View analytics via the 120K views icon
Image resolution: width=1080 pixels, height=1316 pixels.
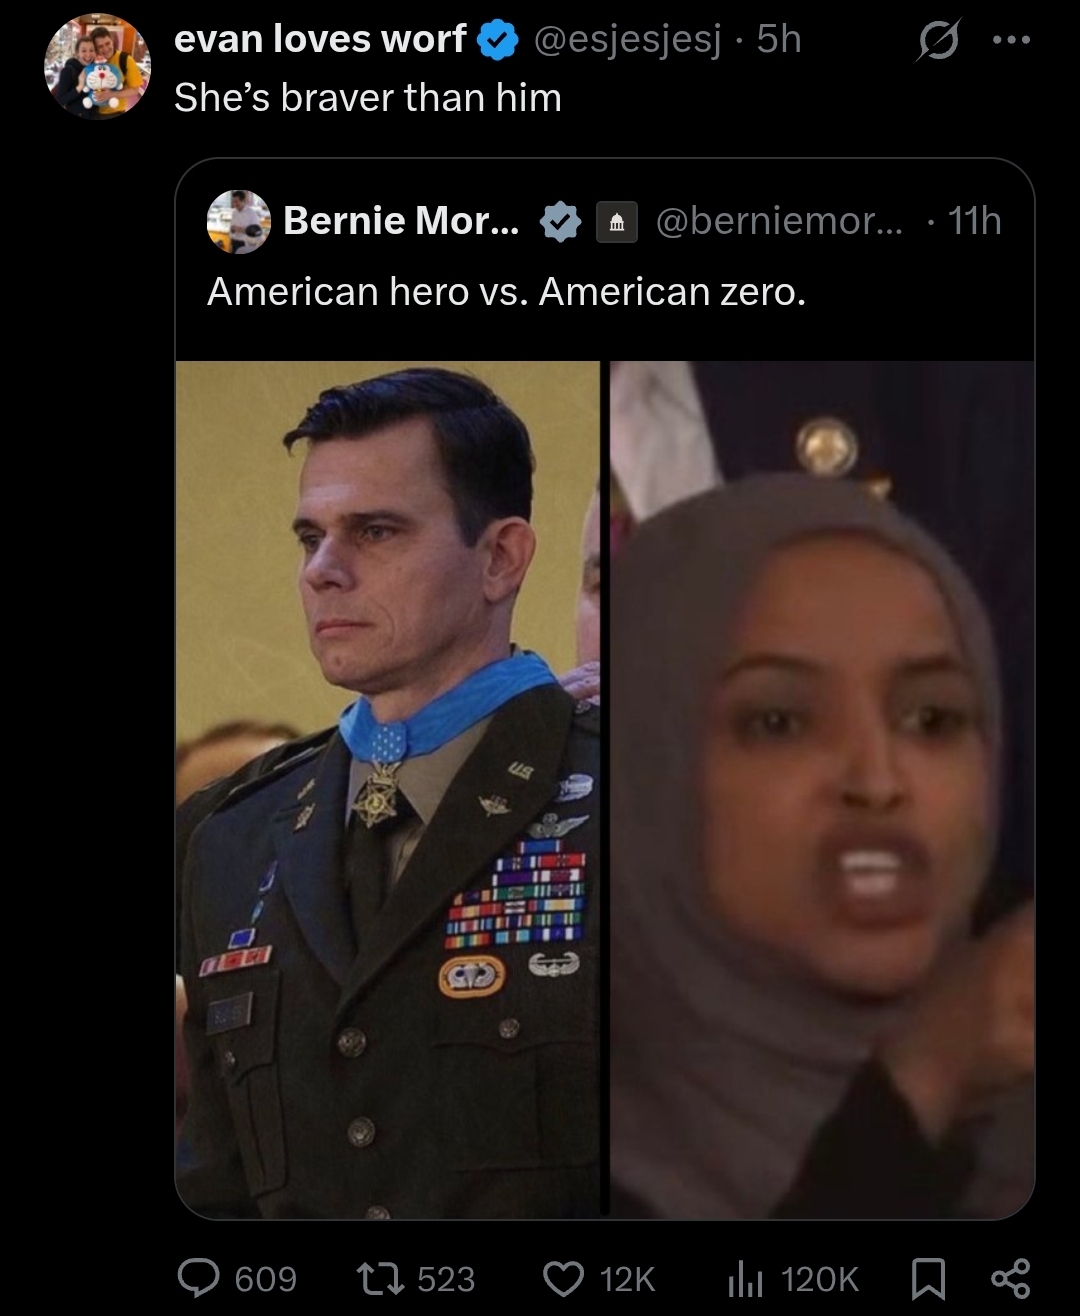click(x=747, y=1278)
